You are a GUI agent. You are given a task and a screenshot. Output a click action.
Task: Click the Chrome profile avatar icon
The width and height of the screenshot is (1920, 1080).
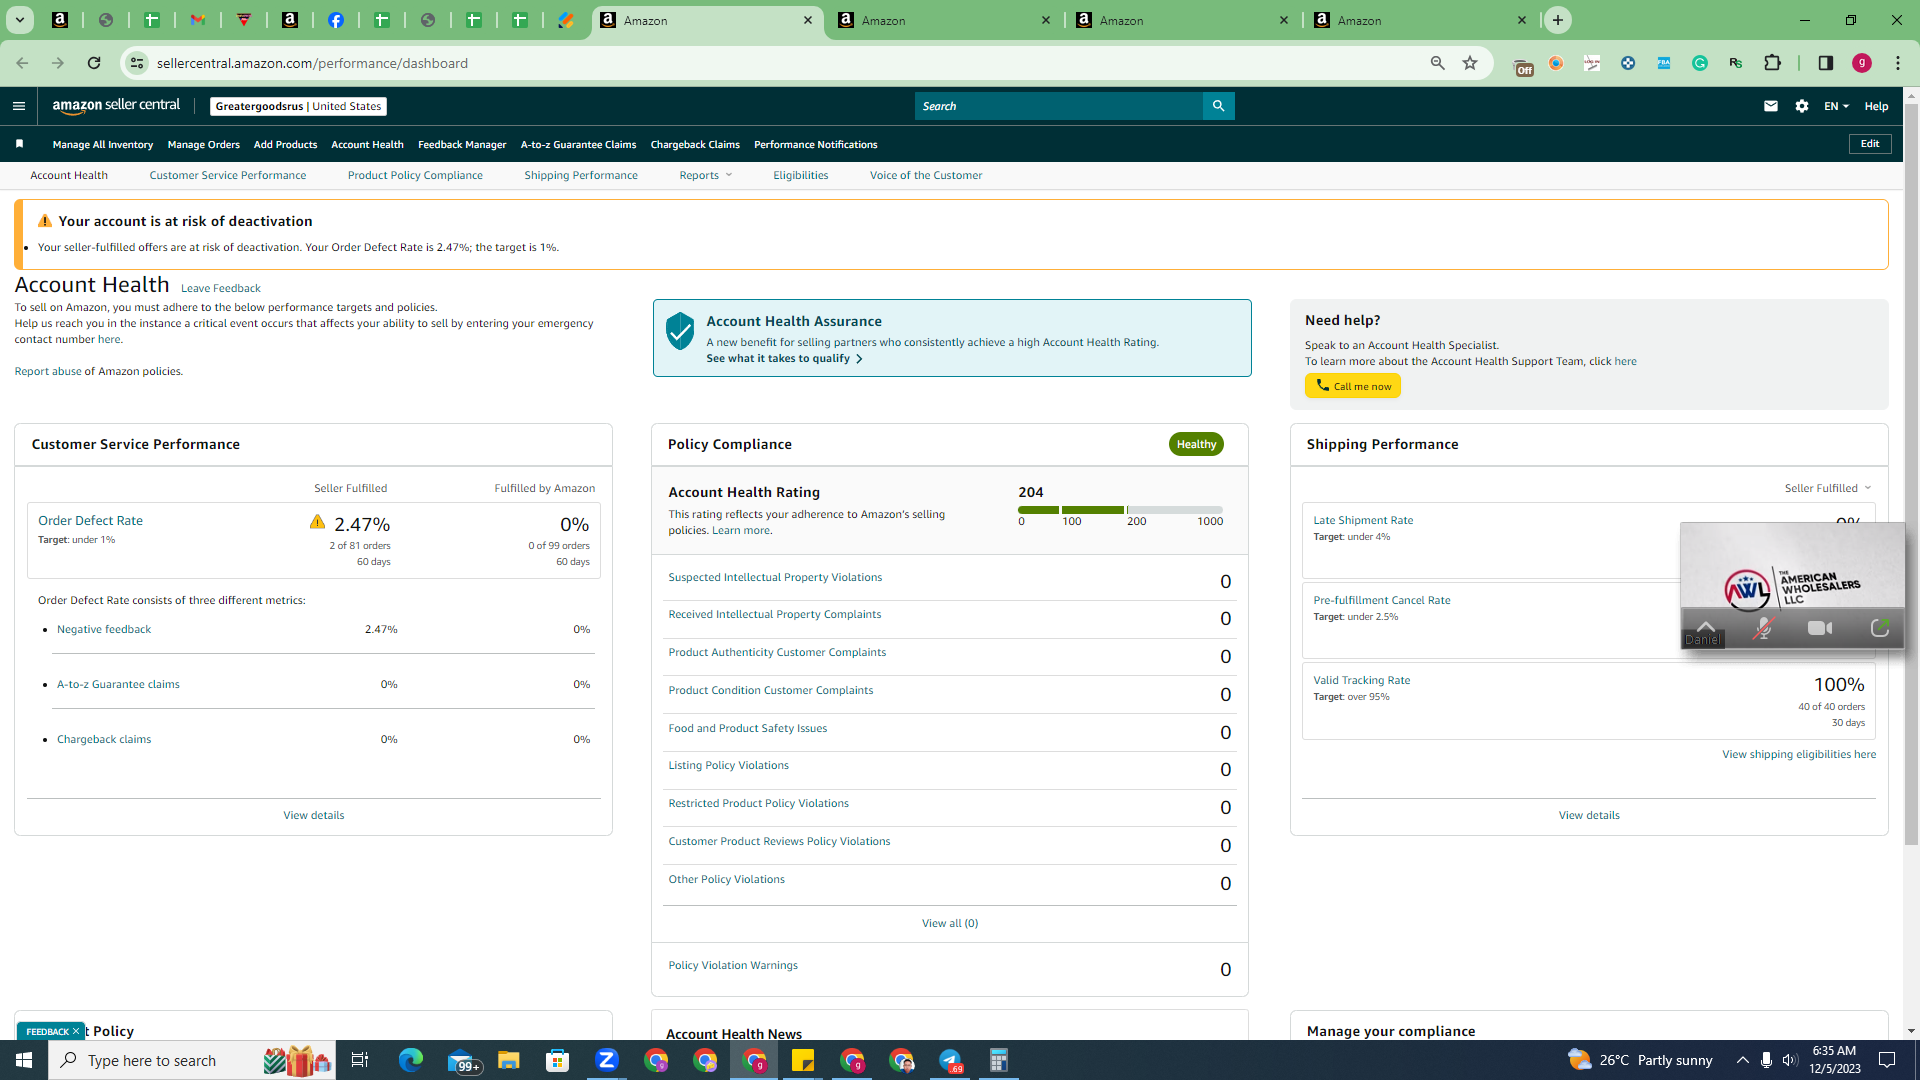(x=1862, y=63)
